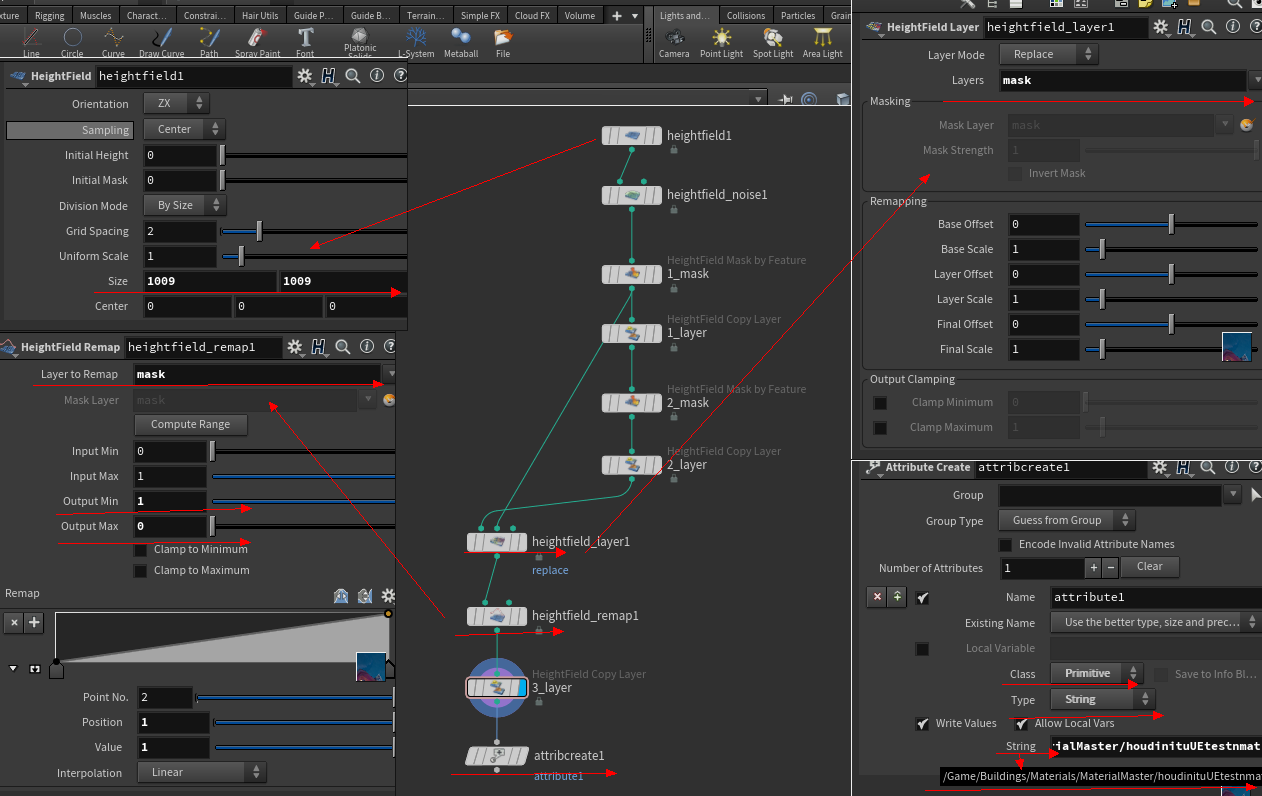Enable the Invert Mask checkbox

(x=1014, y=173)
